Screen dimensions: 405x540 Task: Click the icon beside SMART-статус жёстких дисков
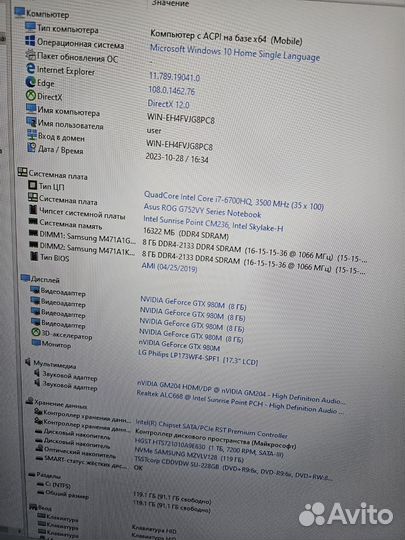click(x=40, y=458)
